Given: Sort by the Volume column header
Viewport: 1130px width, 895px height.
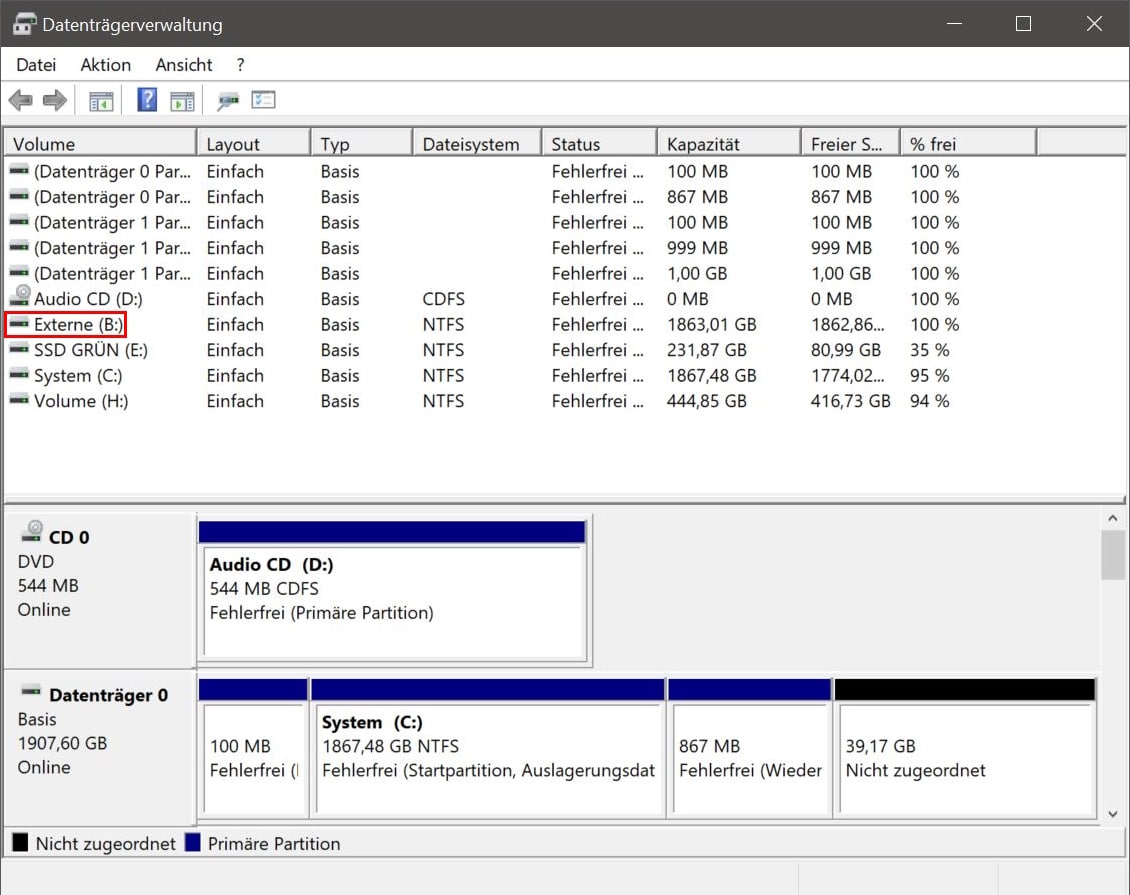Looking at the screenshot, I should pyautogui.click(x=100, y=143).
